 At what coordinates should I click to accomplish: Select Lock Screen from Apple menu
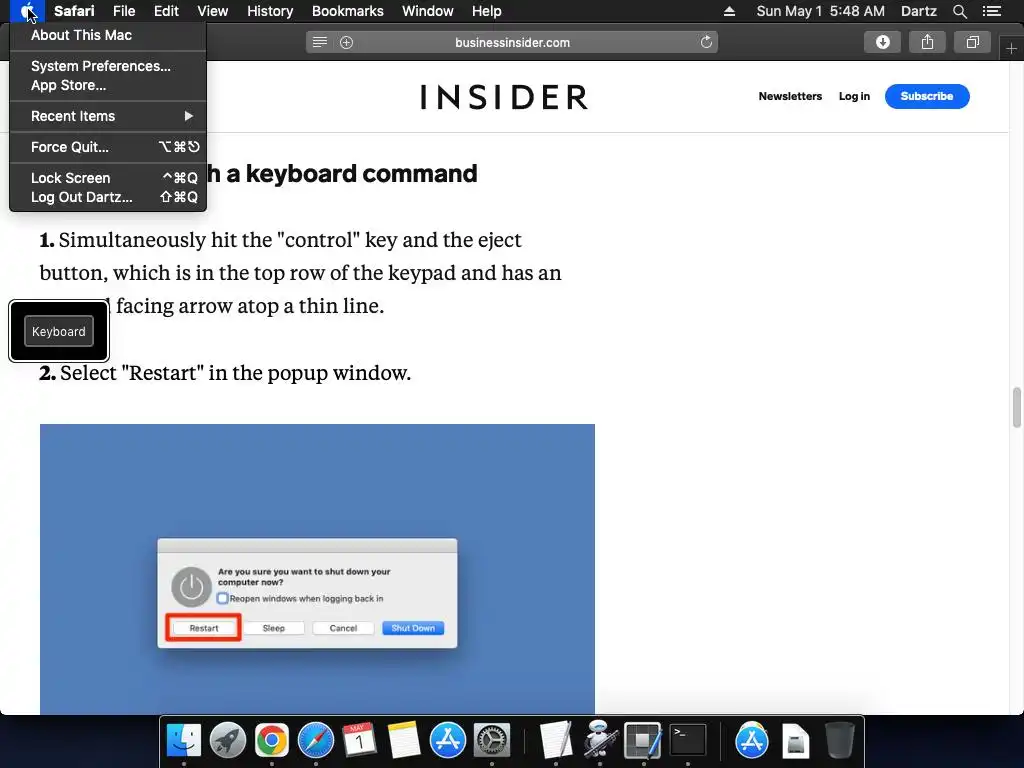[x=108, y=178]
